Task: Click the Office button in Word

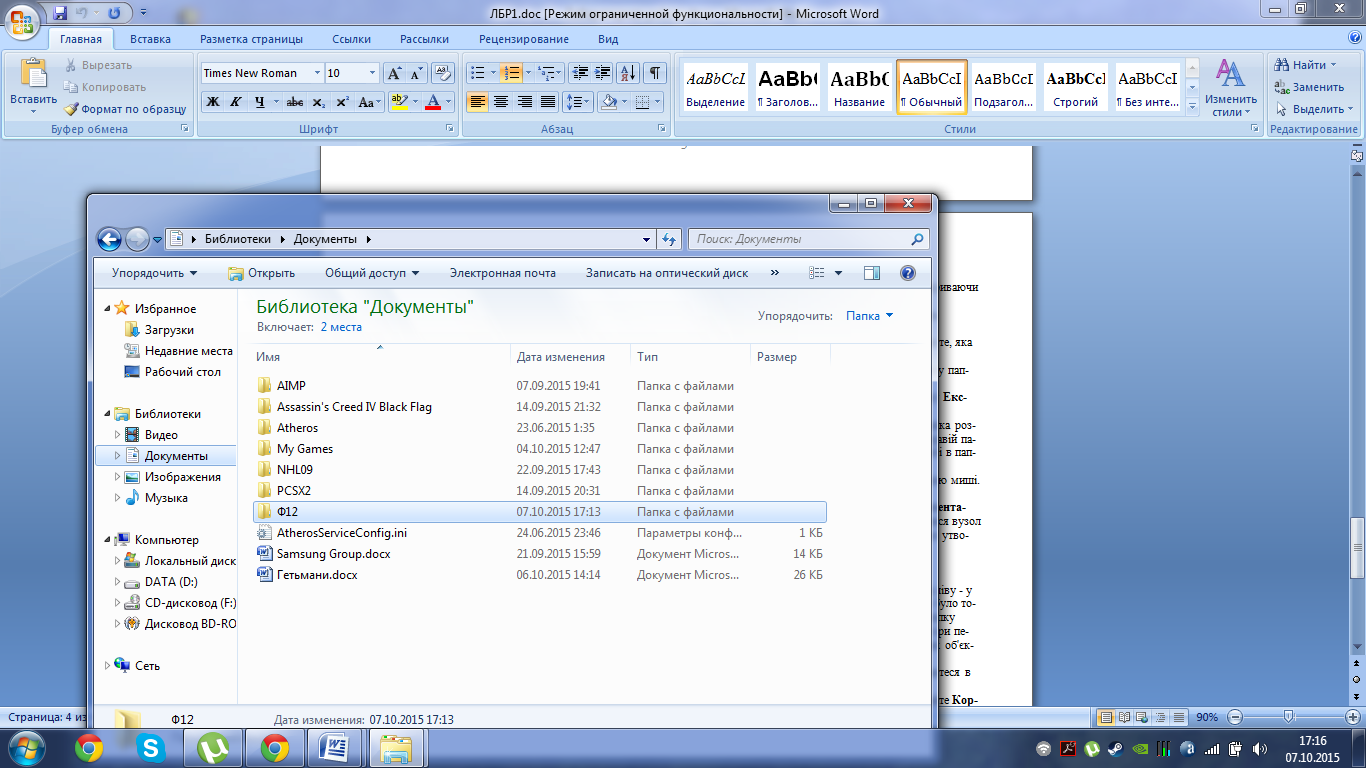Action: pos(23,20)
